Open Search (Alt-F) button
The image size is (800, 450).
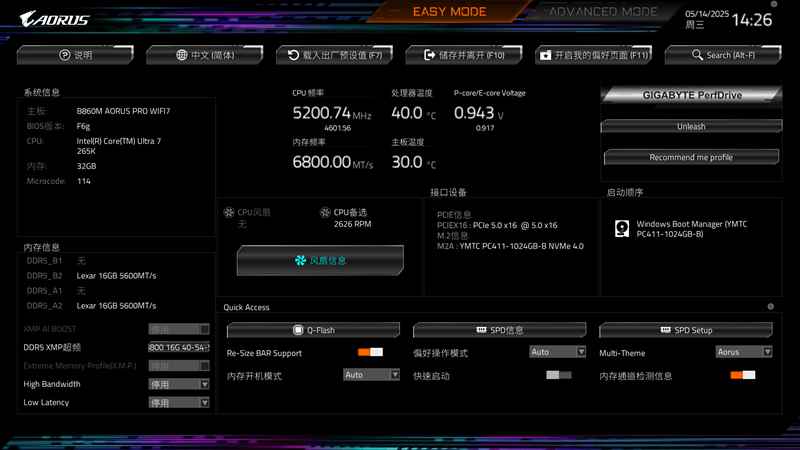pos(723,55)
